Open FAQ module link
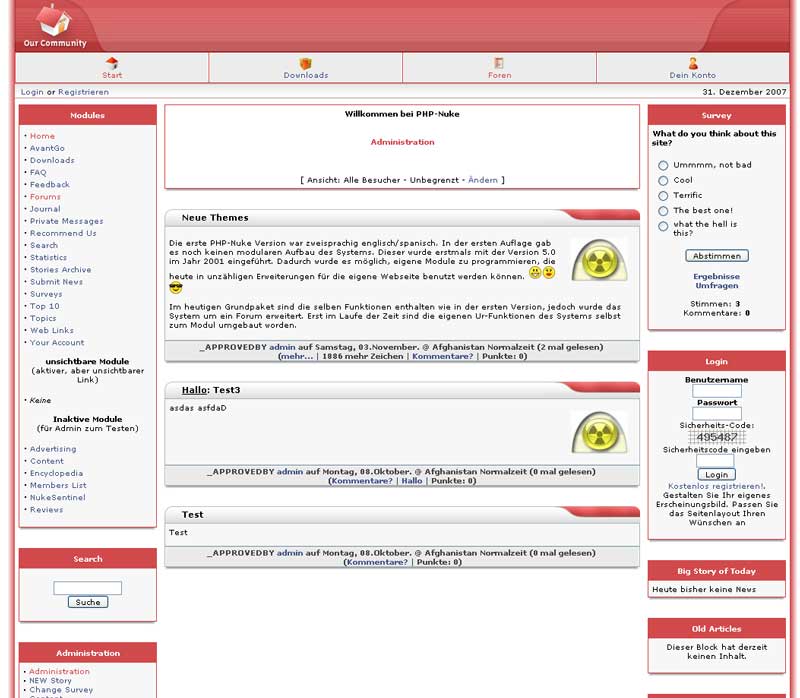This screenshot has height=698, width=800. click(38, 172)
